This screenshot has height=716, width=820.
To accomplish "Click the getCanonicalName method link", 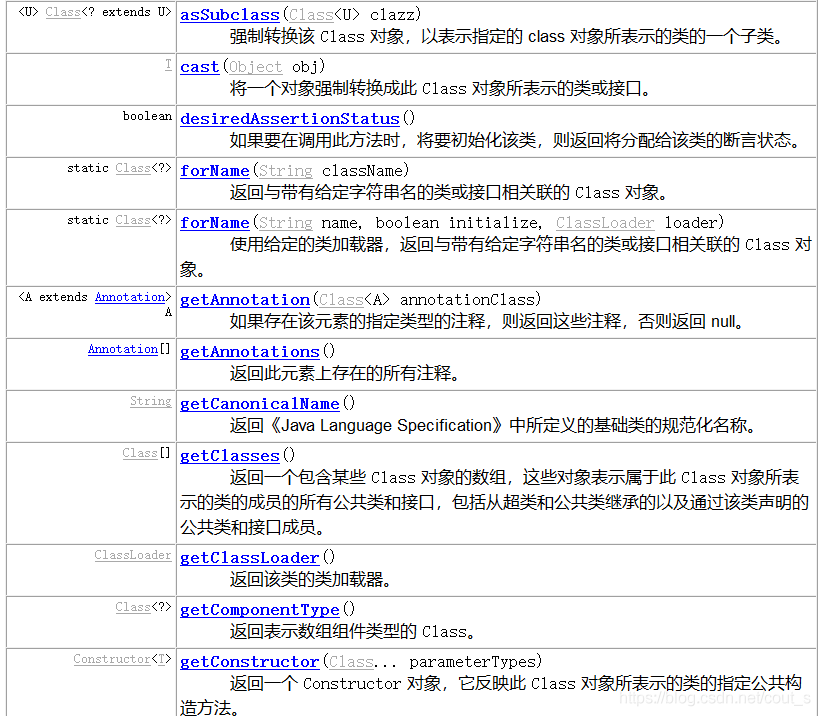I will 259,403.
